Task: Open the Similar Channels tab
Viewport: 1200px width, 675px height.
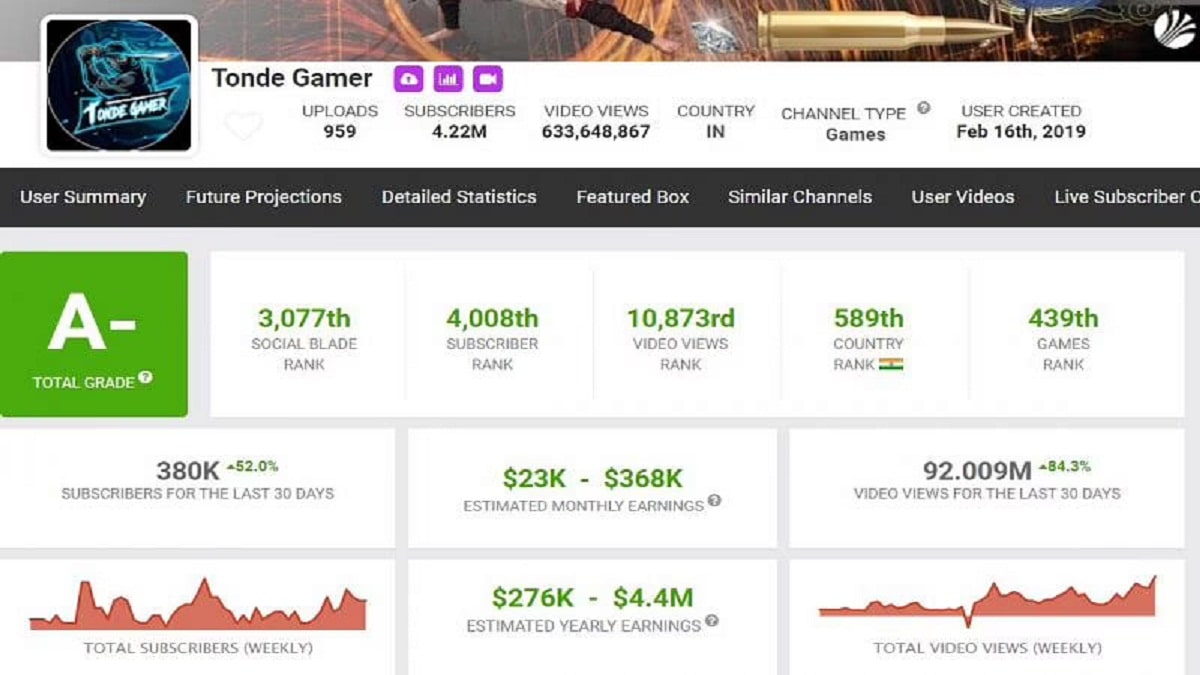Action: coord(800,197)
